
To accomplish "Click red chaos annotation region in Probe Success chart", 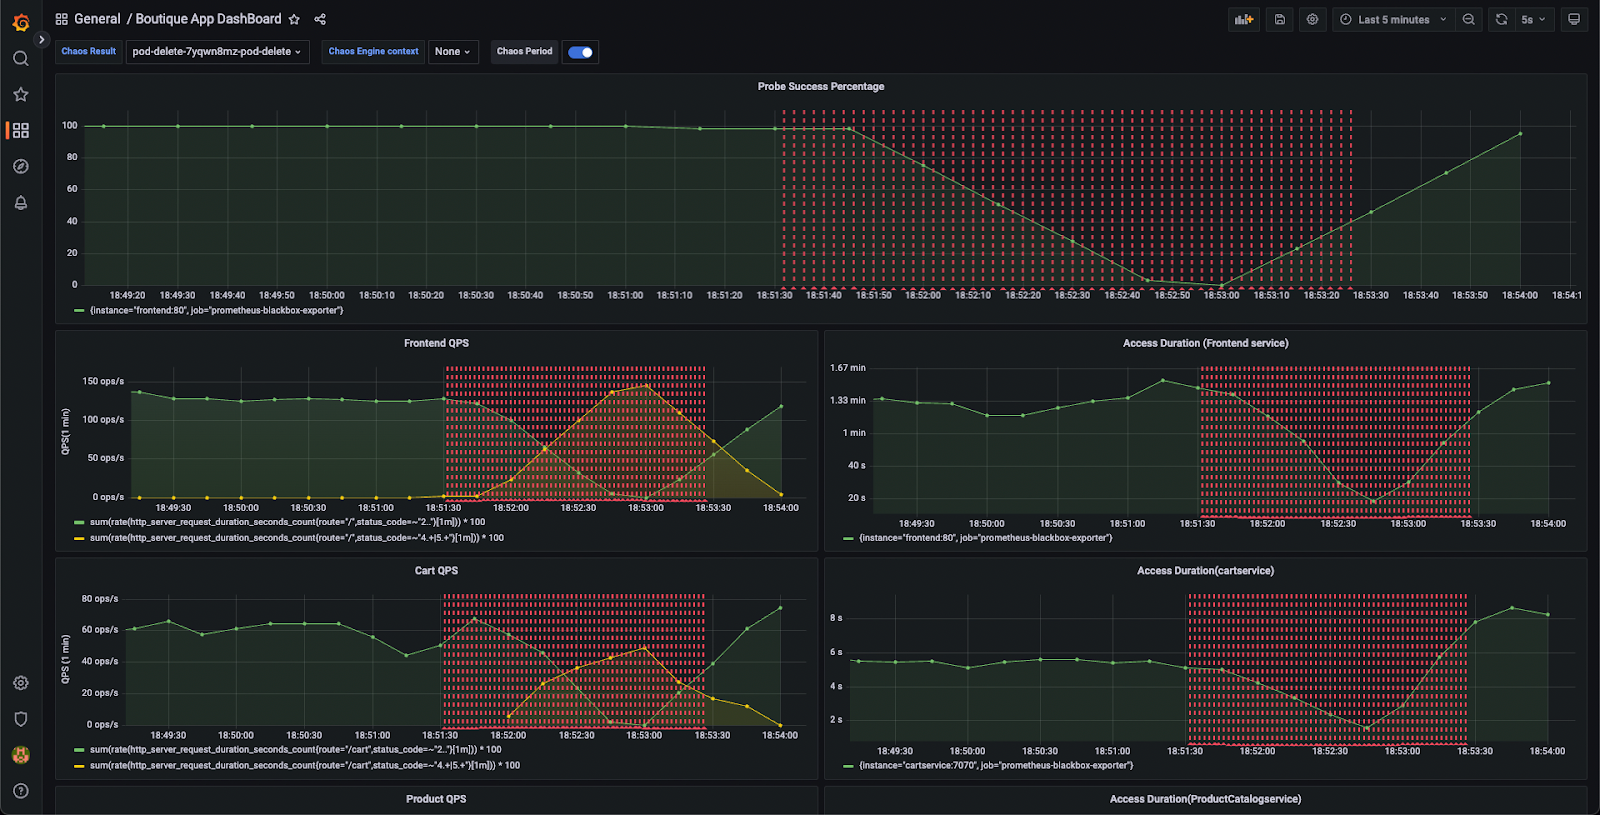I will (1066, 199).
